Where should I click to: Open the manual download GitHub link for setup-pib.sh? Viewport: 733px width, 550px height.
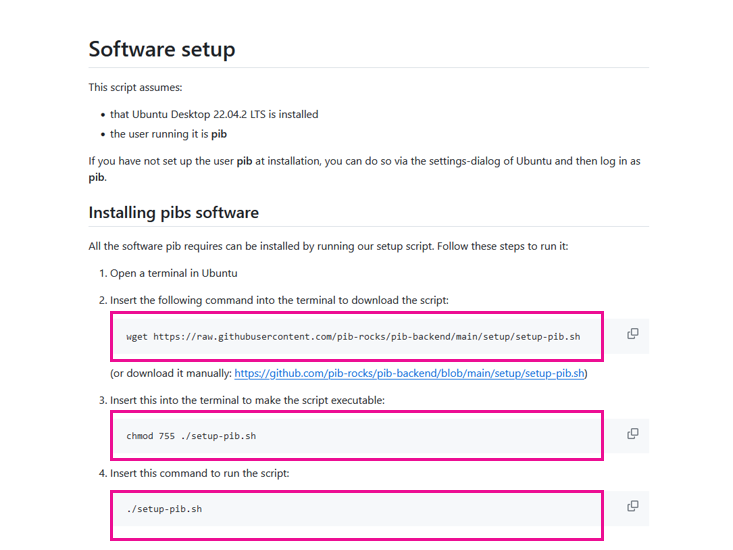pos(410,373)
